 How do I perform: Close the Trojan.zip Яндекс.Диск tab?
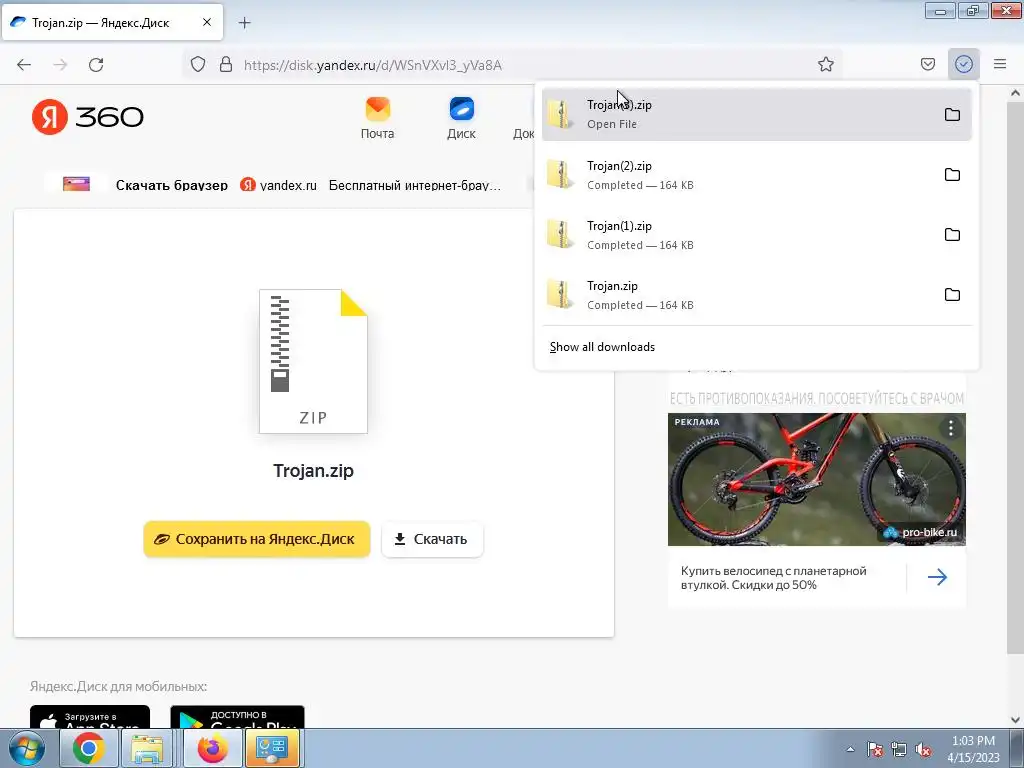tap(206, 22)
